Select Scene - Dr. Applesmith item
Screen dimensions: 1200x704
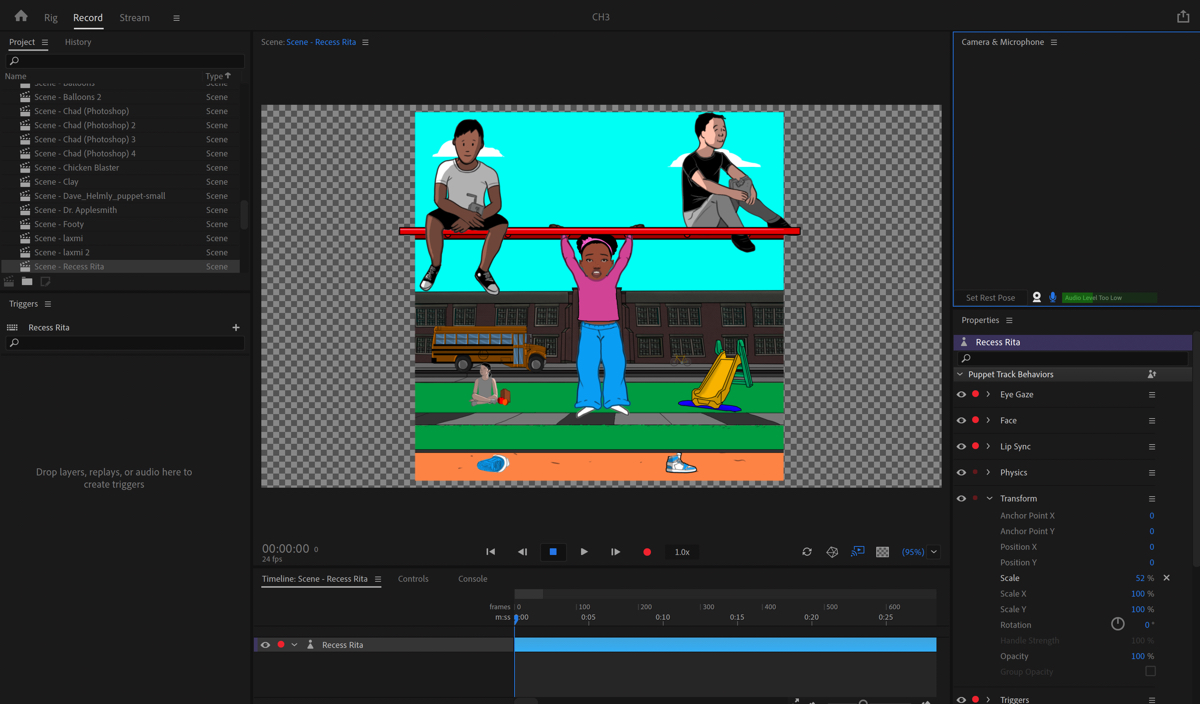pos(75,210)
